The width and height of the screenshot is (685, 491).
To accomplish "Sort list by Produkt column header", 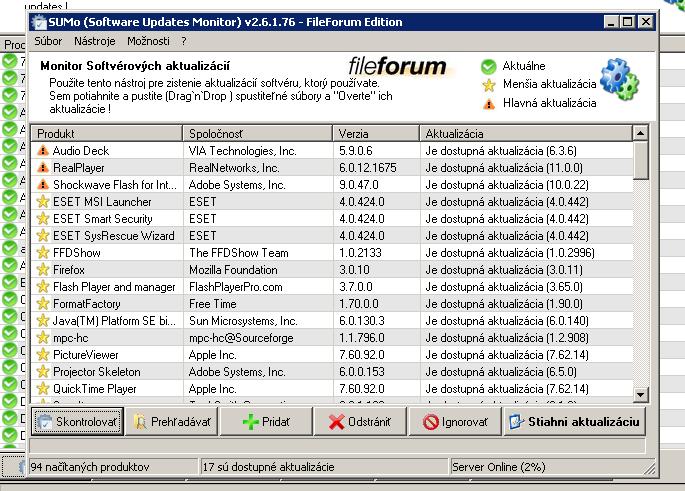I will click(x=107, y=133).
